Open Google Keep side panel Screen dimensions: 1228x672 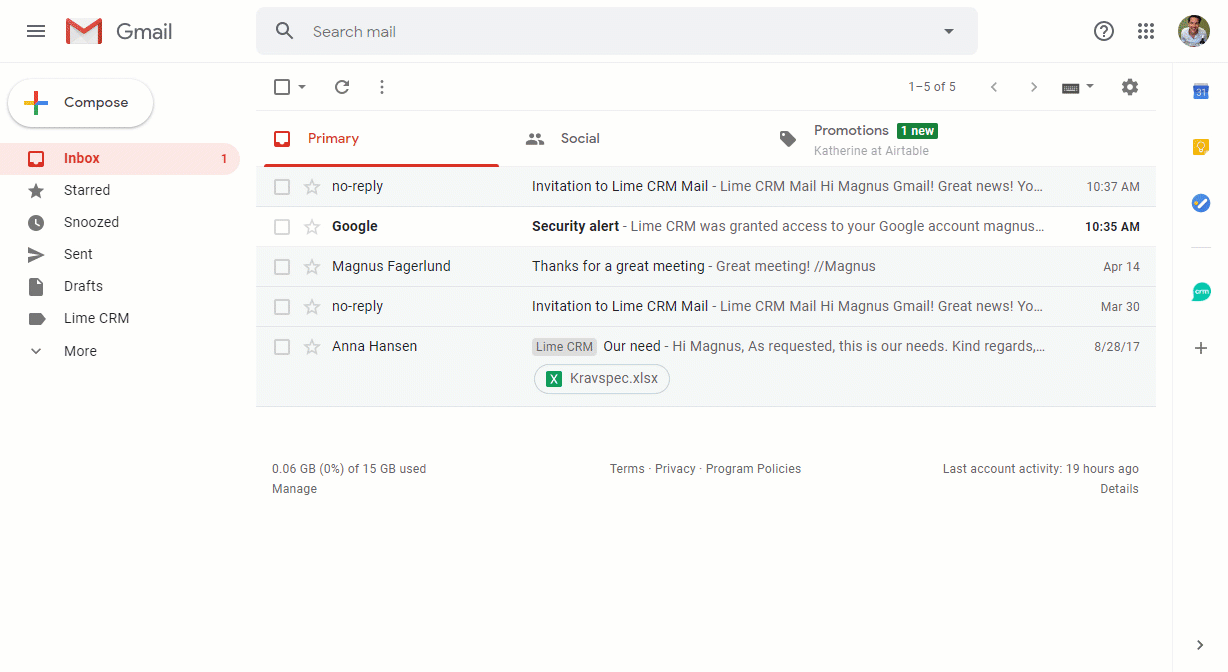click(1201, 148)
